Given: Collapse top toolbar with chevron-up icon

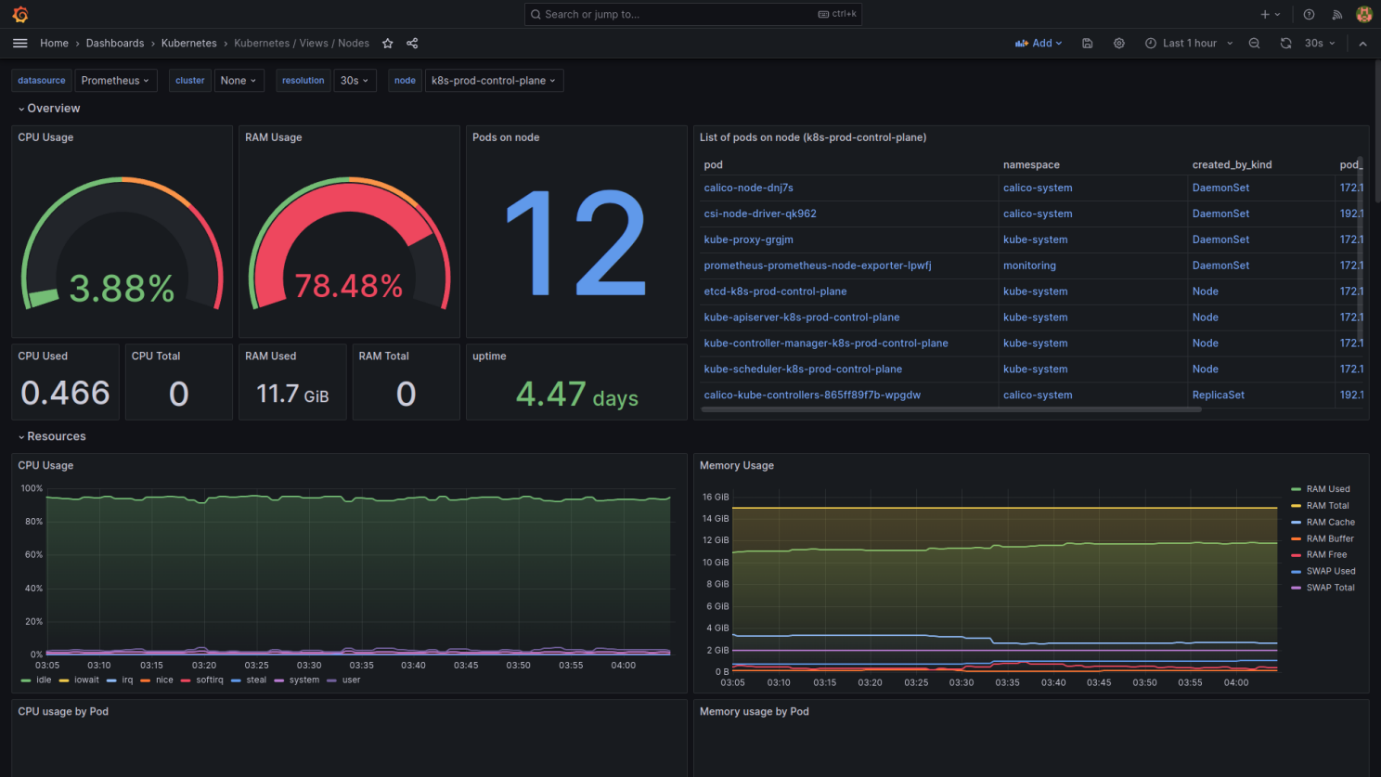Looking at the screenshot, I should point(1362,43).
